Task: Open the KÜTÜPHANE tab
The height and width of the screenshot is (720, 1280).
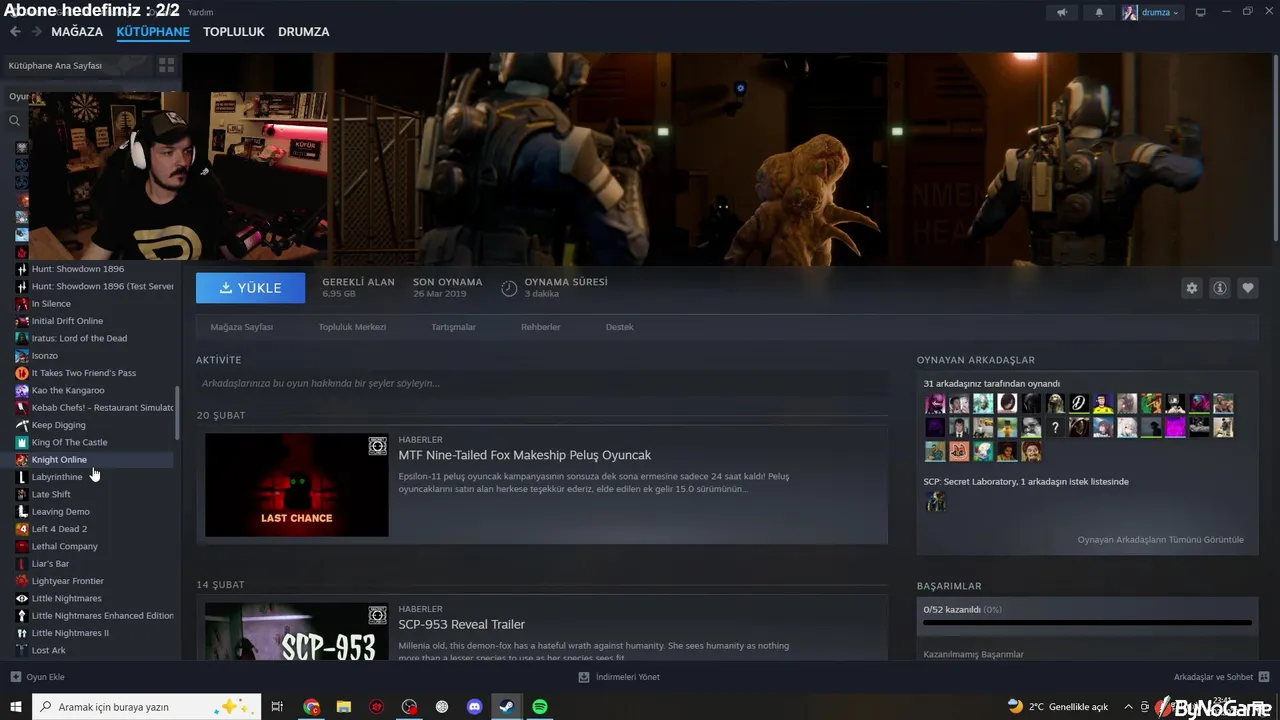Action: 153,32
